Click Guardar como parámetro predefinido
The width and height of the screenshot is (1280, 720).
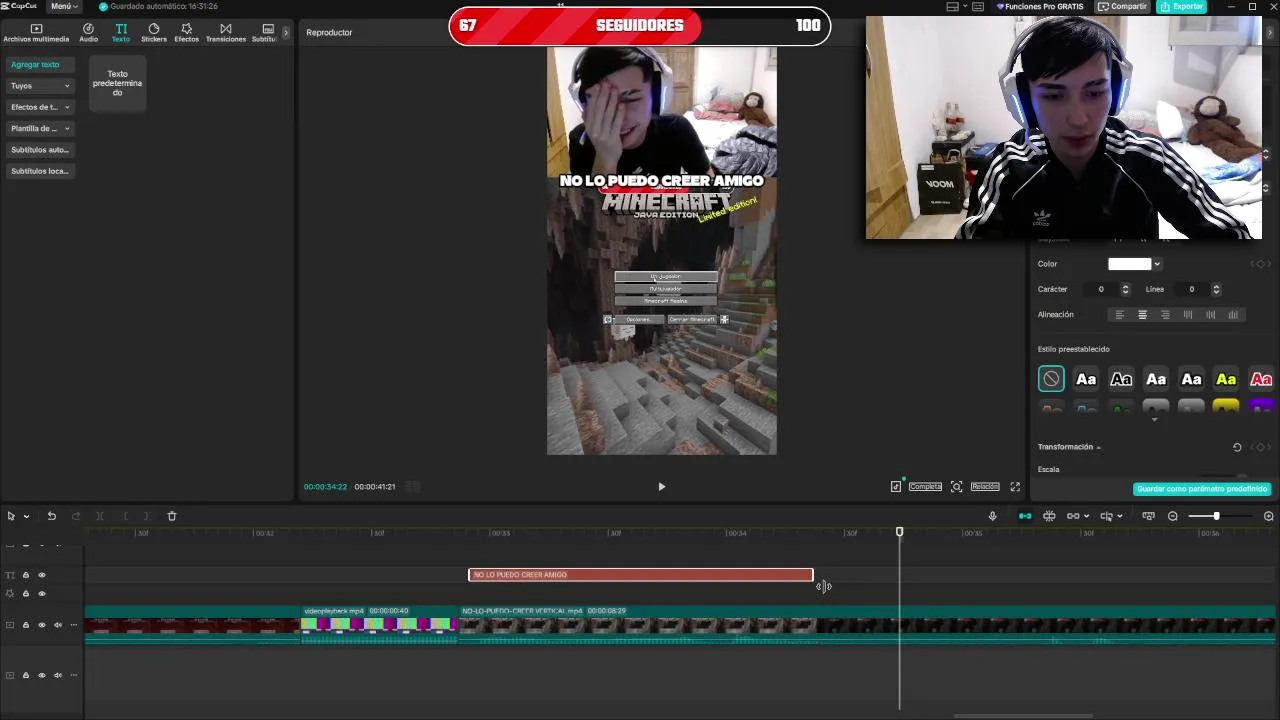(1202, 489)
